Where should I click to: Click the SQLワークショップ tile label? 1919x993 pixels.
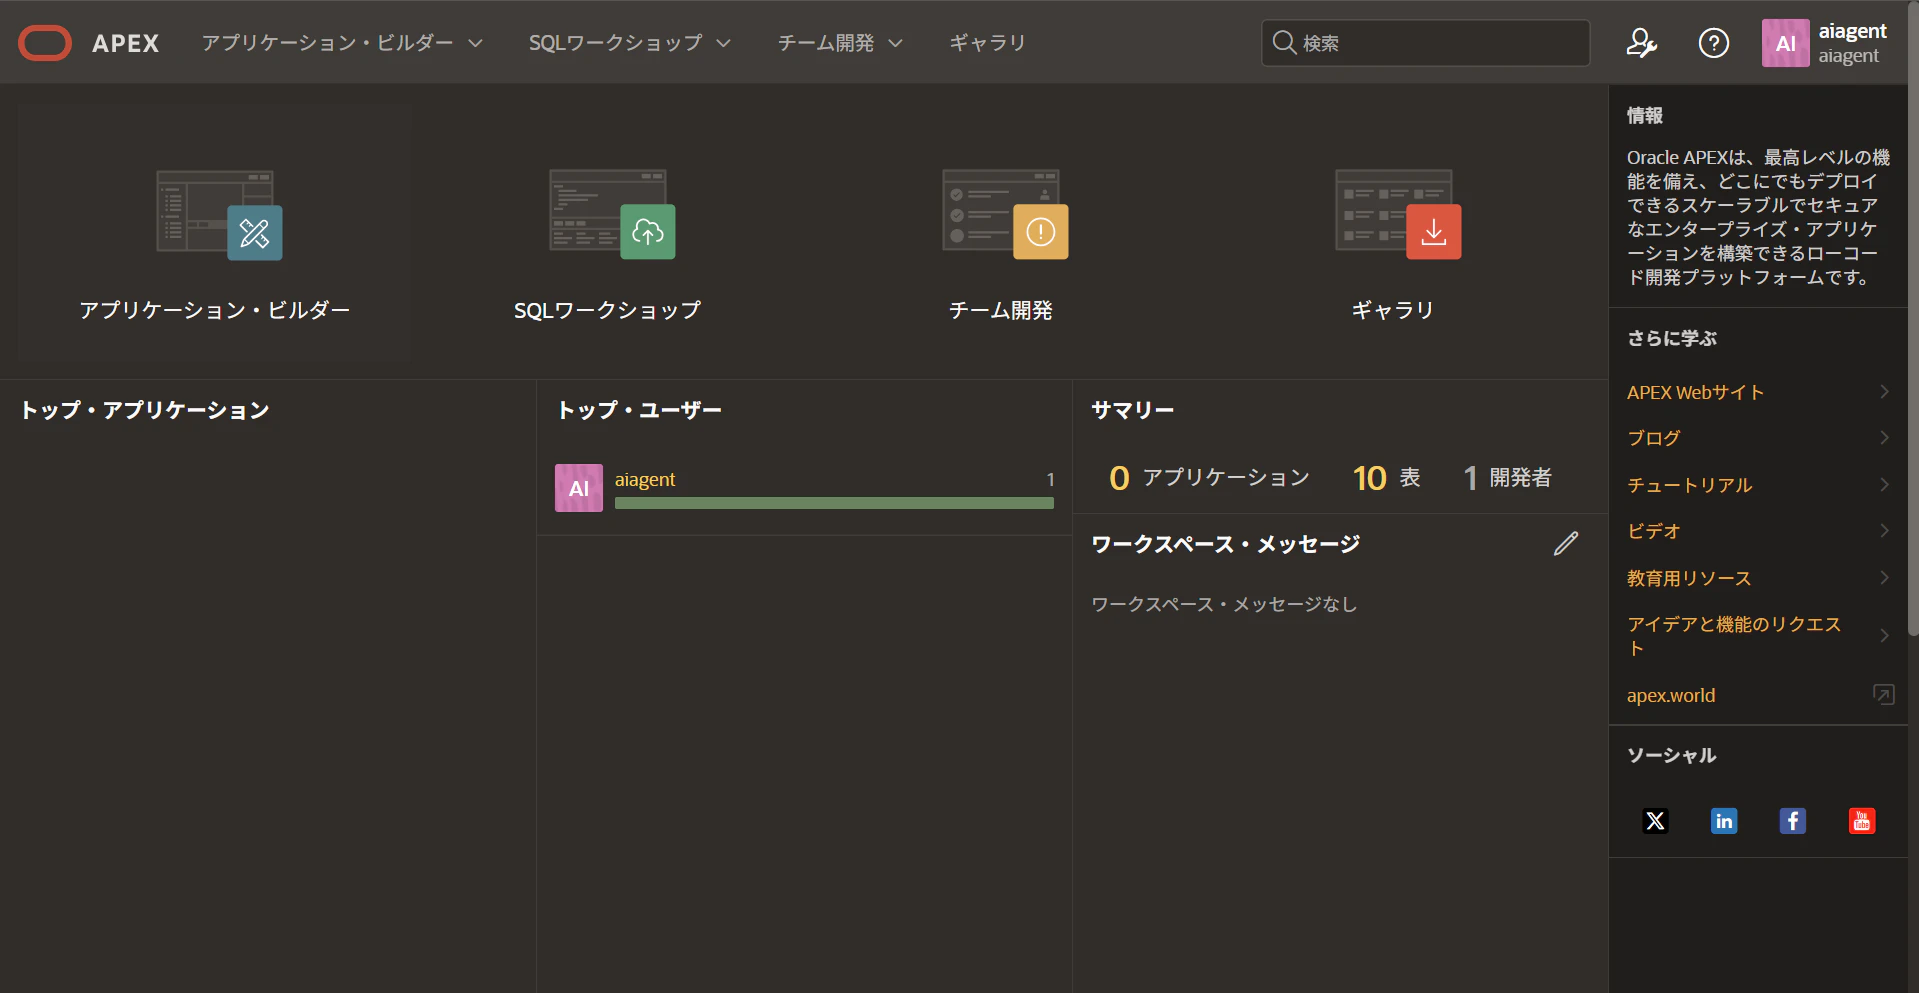(607, 310)
